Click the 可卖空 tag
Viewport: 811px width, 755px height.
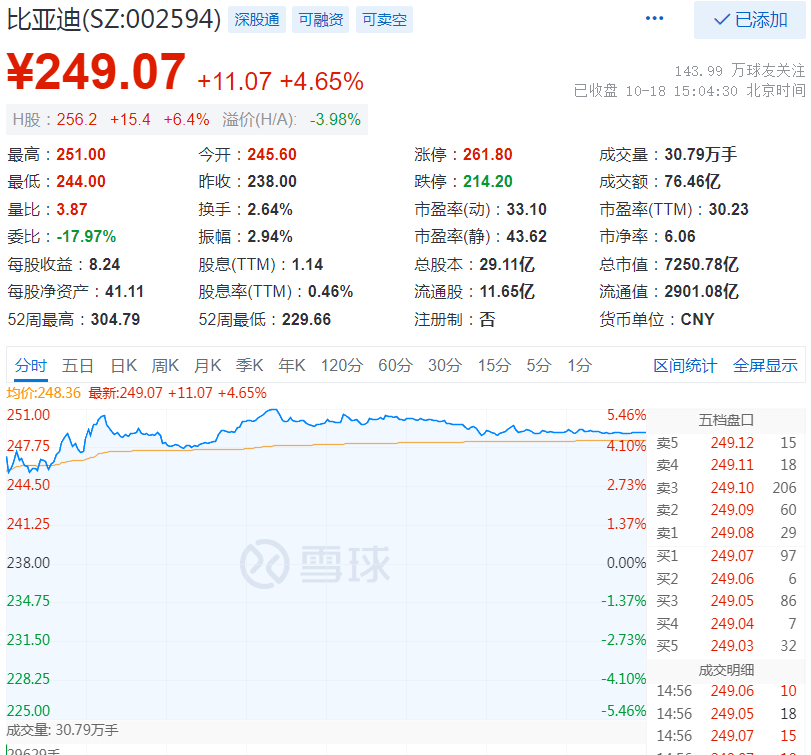(x=384, y=20)
